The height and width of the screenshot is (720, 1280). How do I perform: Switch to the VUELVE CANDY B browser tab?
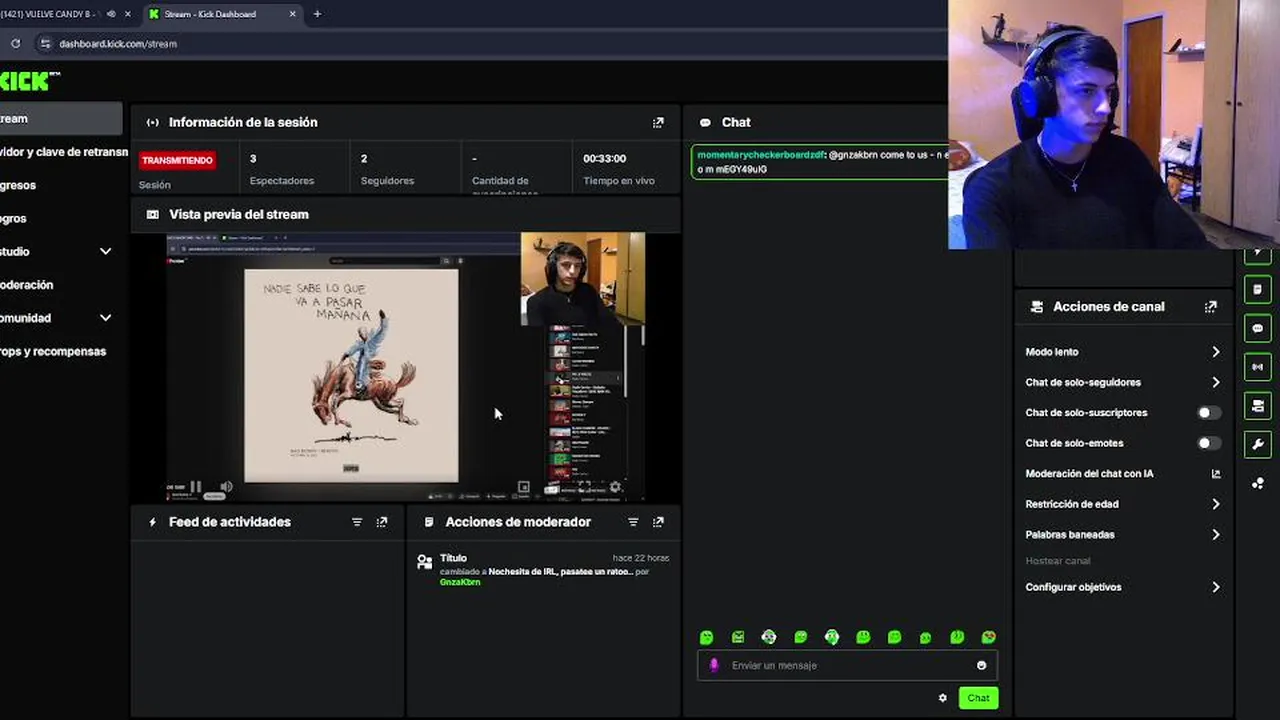coord(48,14)
